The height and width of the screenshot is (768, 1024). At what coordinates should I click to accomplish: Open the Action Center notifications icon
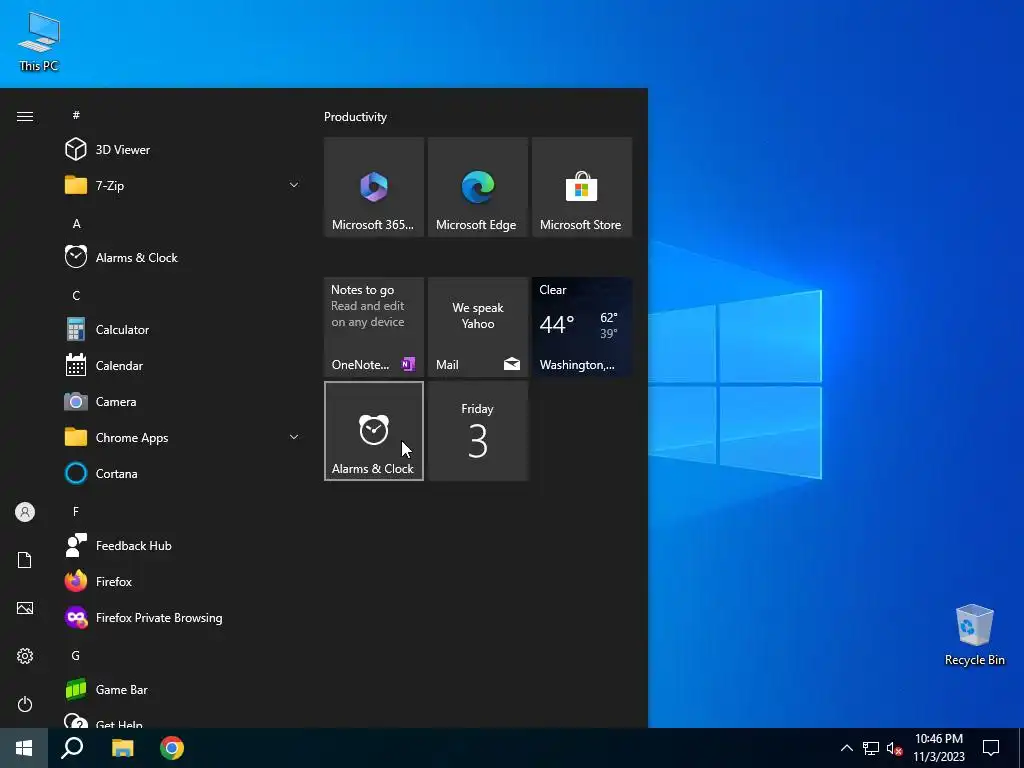[x=991, y=748]
